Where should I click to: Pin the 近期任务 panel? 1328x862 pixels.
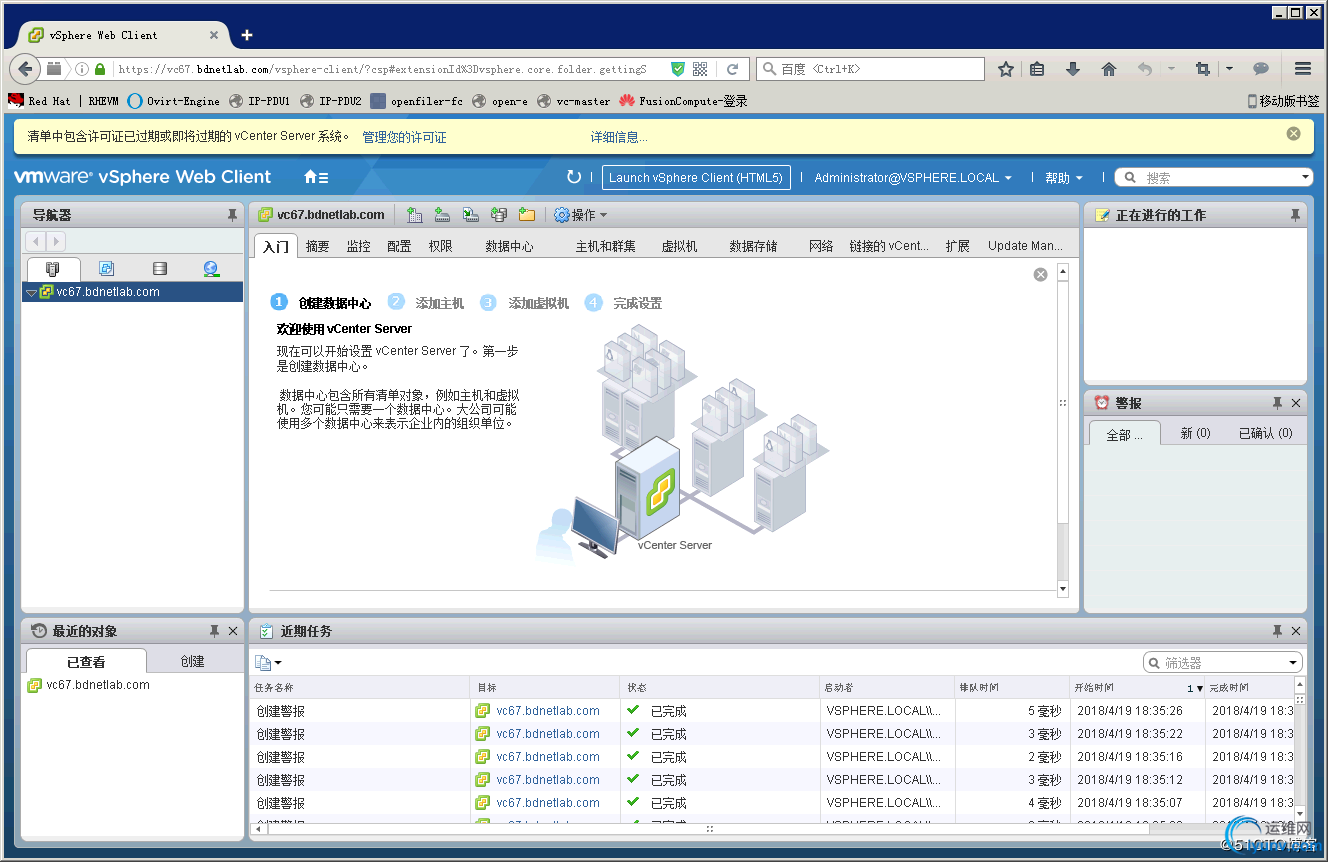1276,631
